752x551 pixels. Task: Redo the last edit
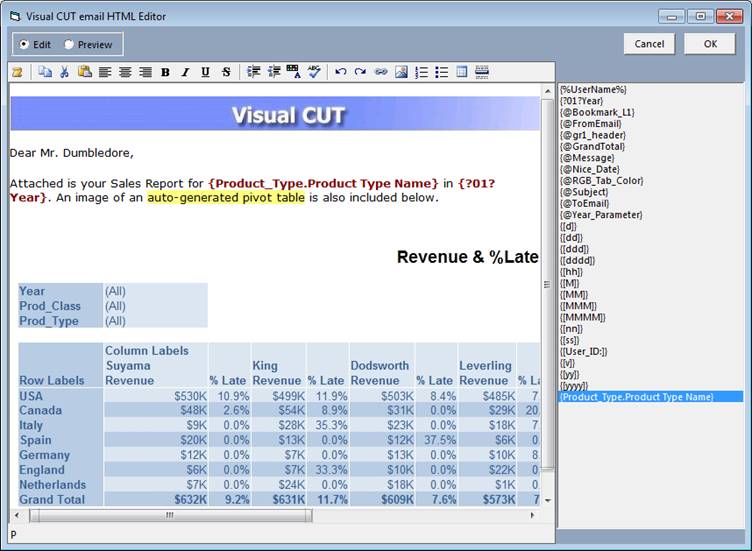[x=360, y=72]
